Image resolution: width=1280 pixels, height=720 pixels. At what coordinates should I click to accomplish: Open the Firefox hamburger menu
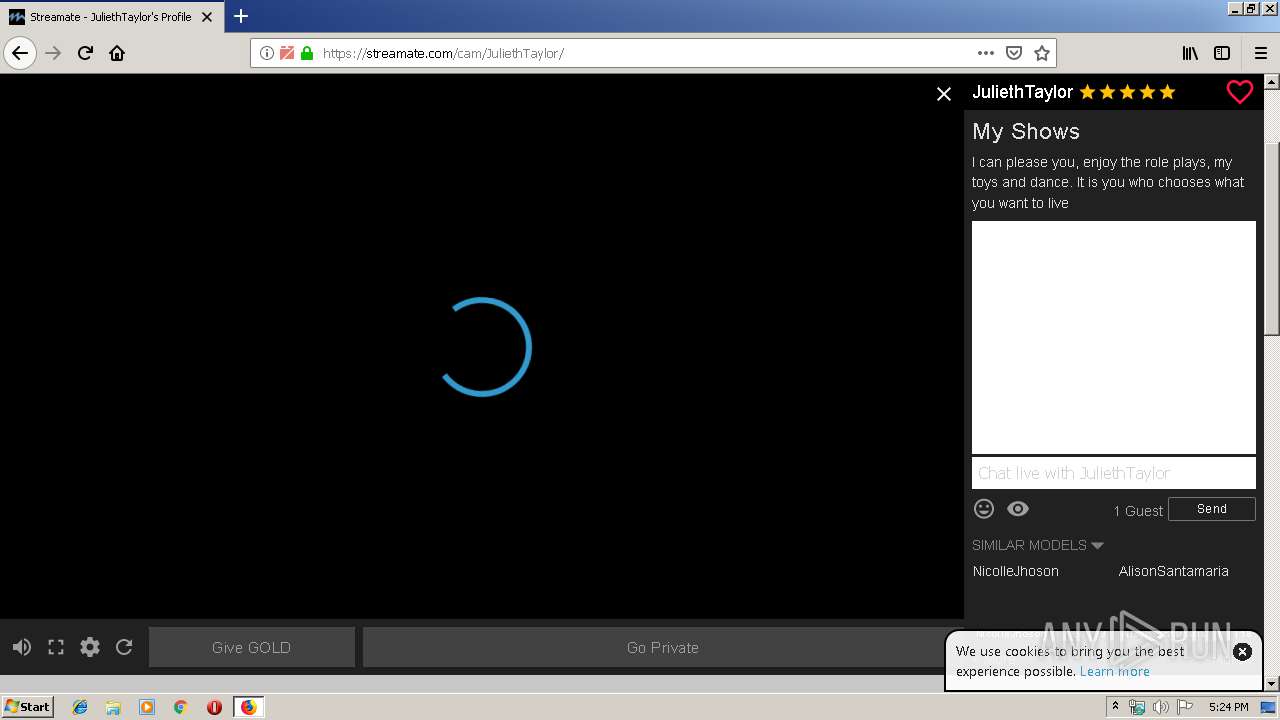pyautogui.click(x=1261, y=53)
